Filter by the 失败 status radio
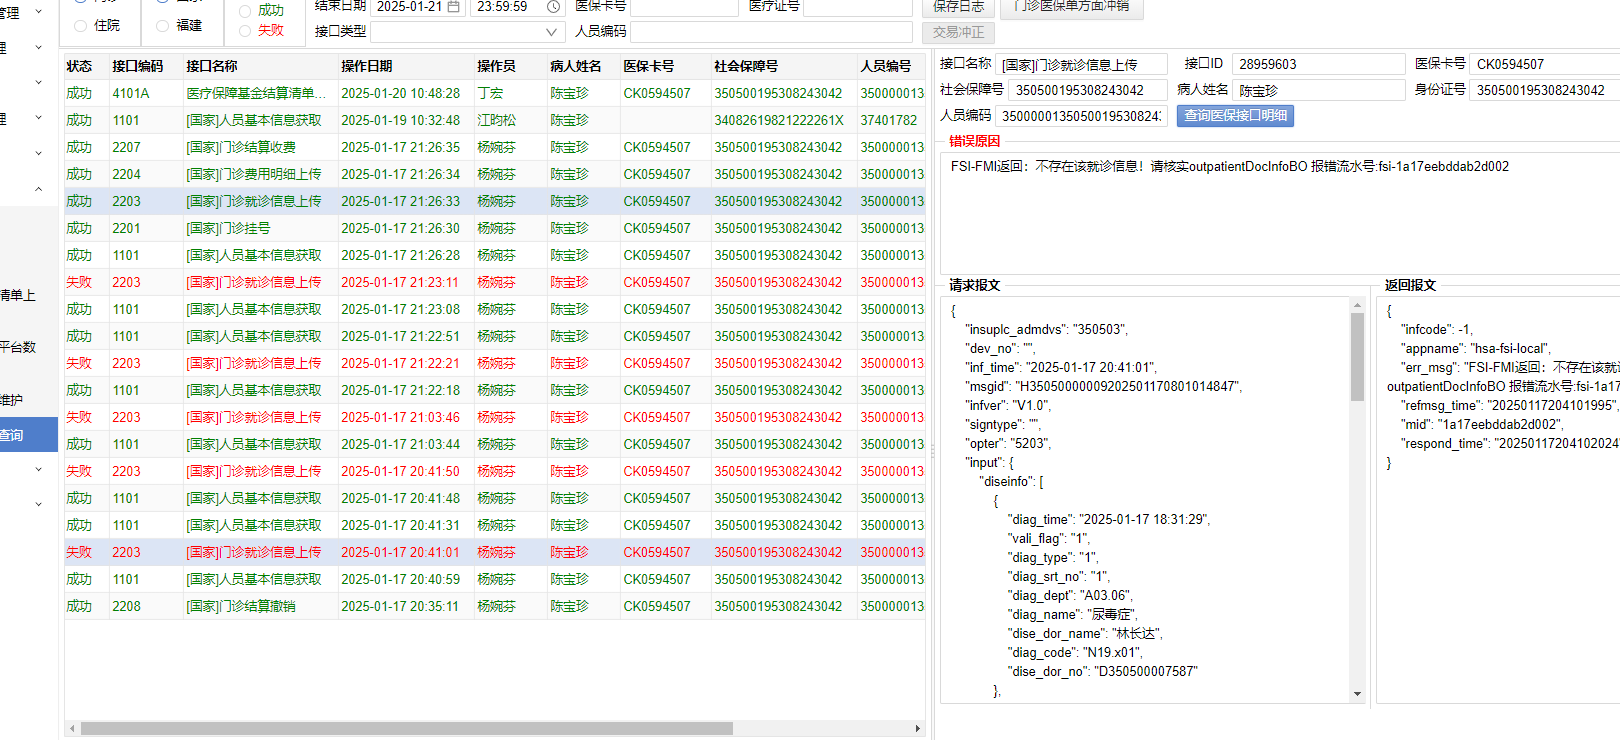This screenshot has height=740, width=1620. click(245, 31)
